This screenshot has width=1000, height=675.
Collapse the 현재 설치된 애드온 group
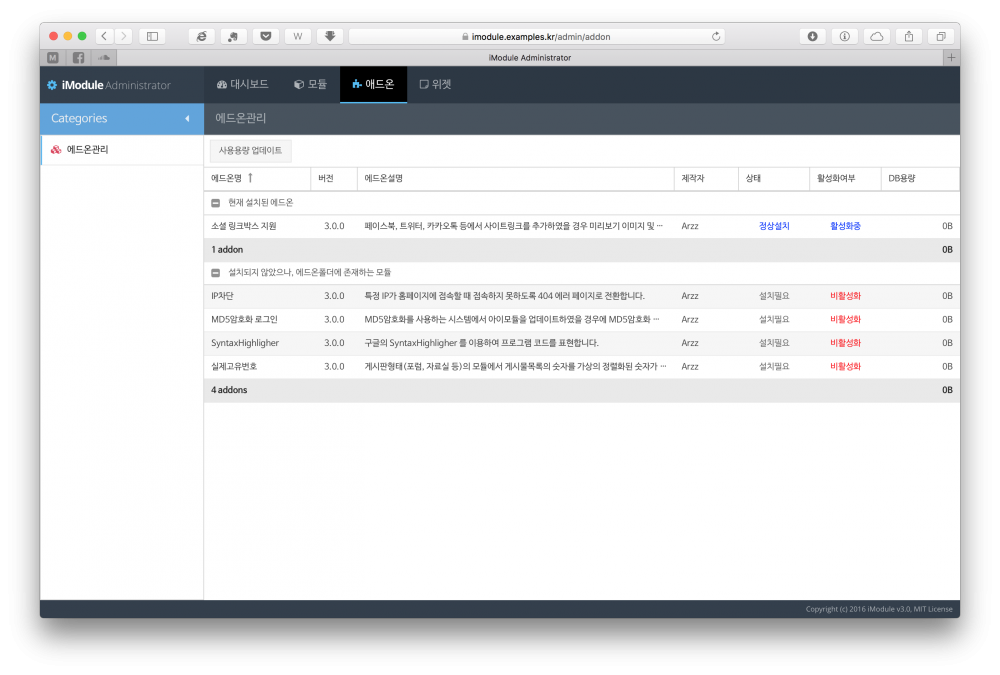click(215, 203)
